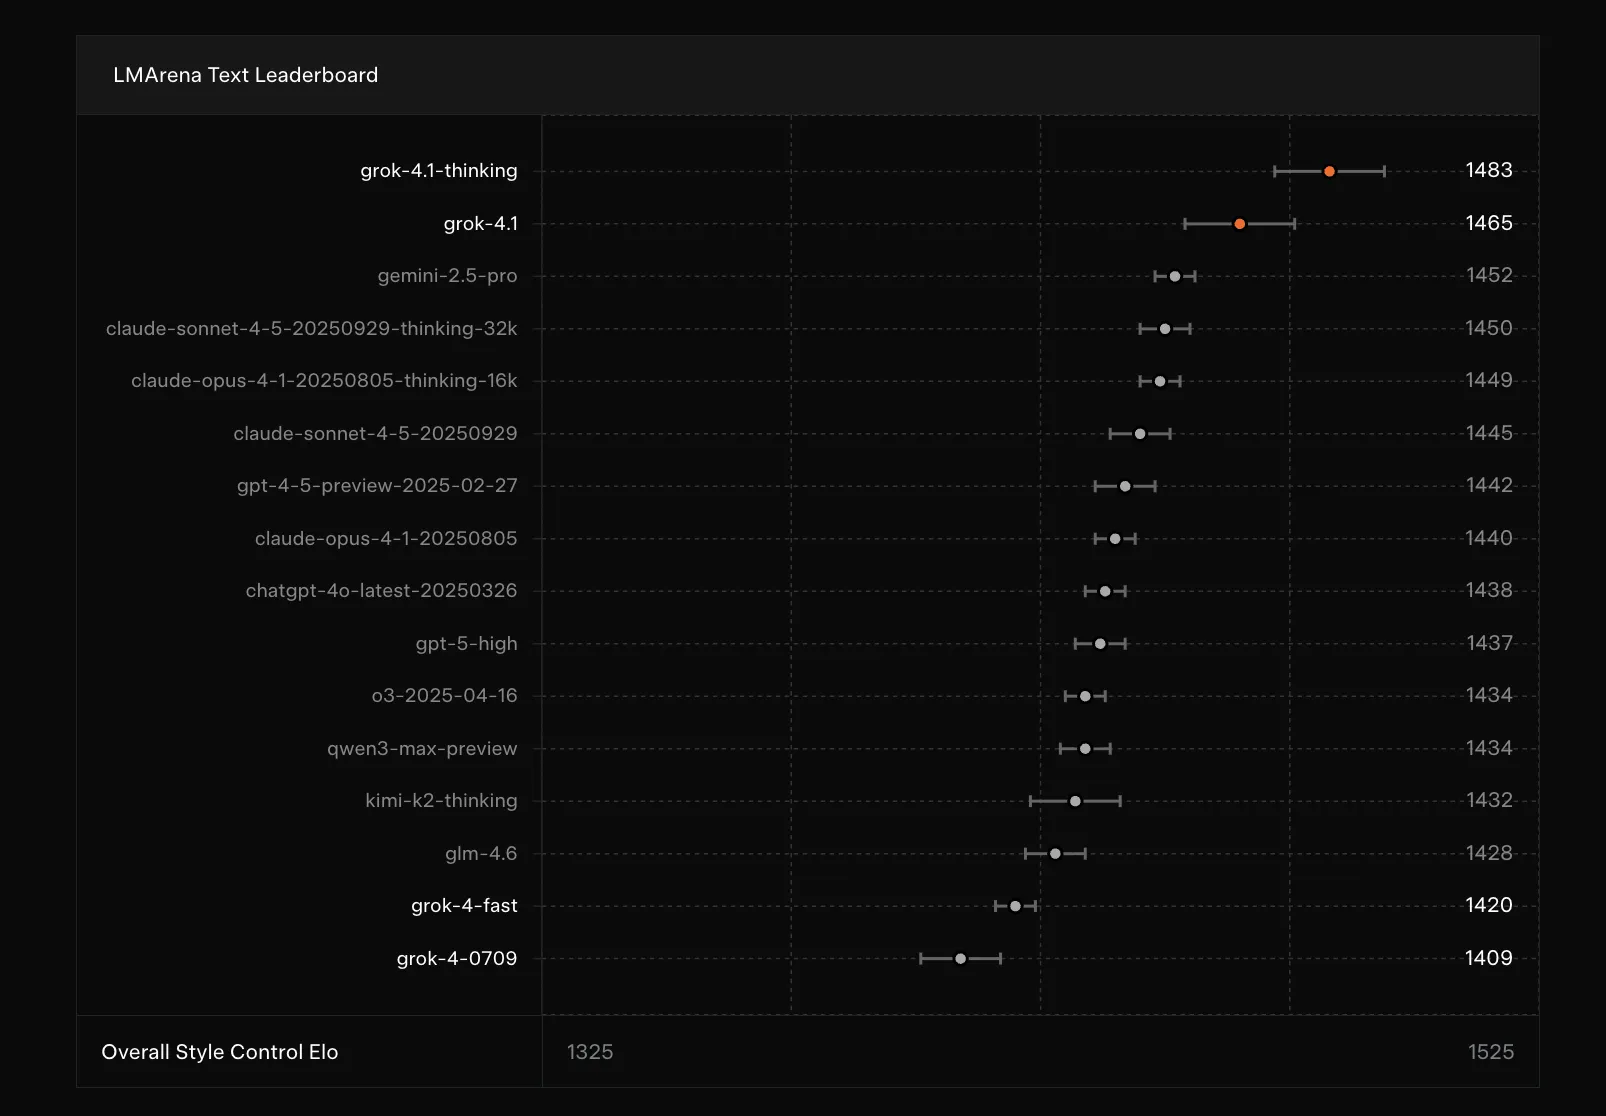The image size is (1606, 1116).
Task: Click the Overall Style Control Elo label
Action: coord(220,1052)
